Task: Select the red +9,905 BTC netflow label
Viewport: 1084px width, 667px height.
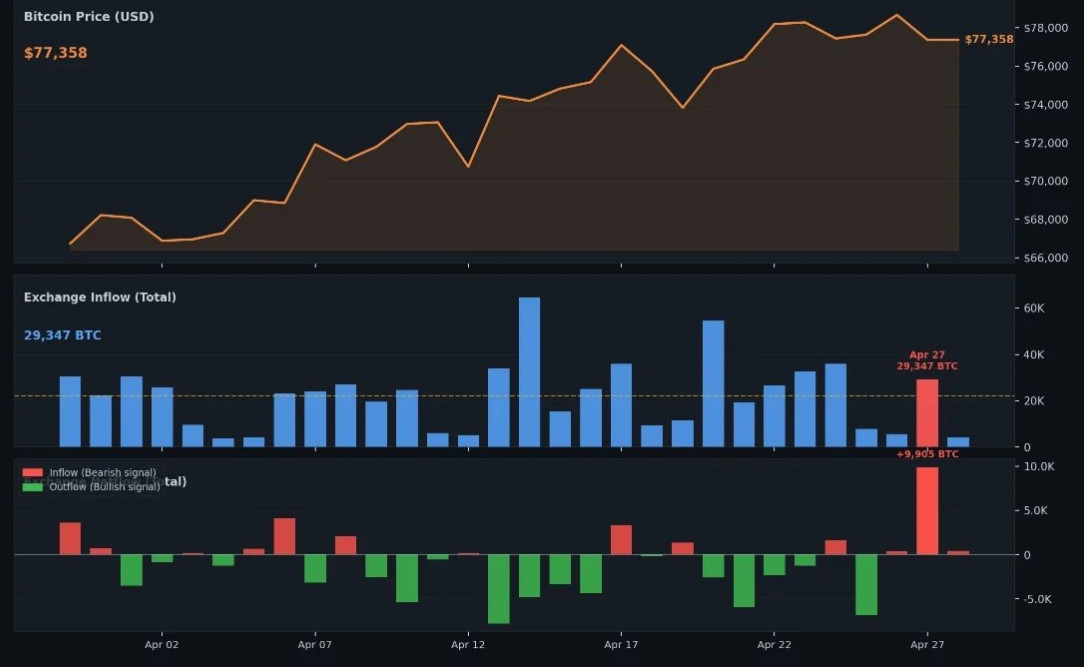Action: [x=927, y=454]
